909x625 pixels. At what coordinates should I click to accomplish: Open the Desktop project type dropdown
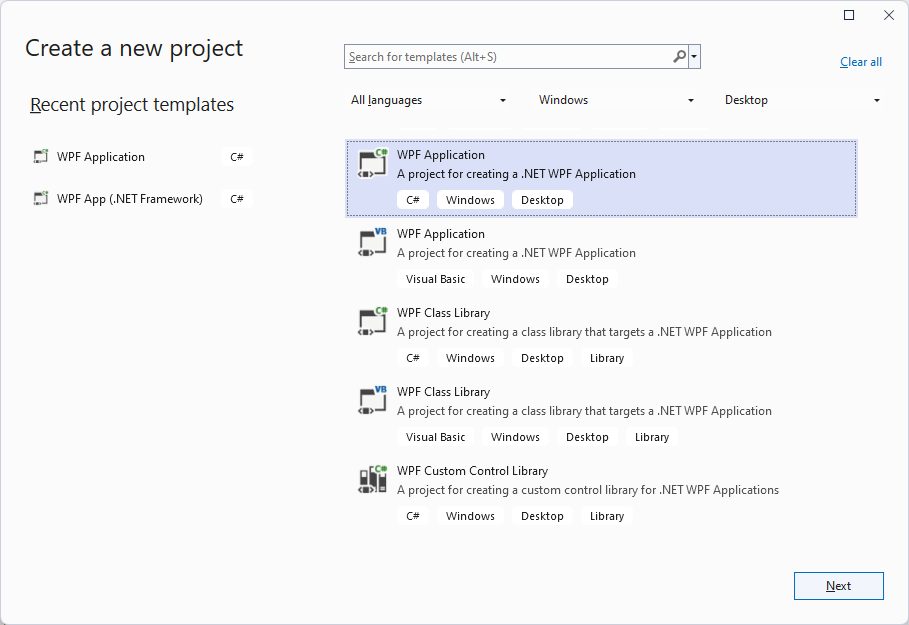[800, 100]
